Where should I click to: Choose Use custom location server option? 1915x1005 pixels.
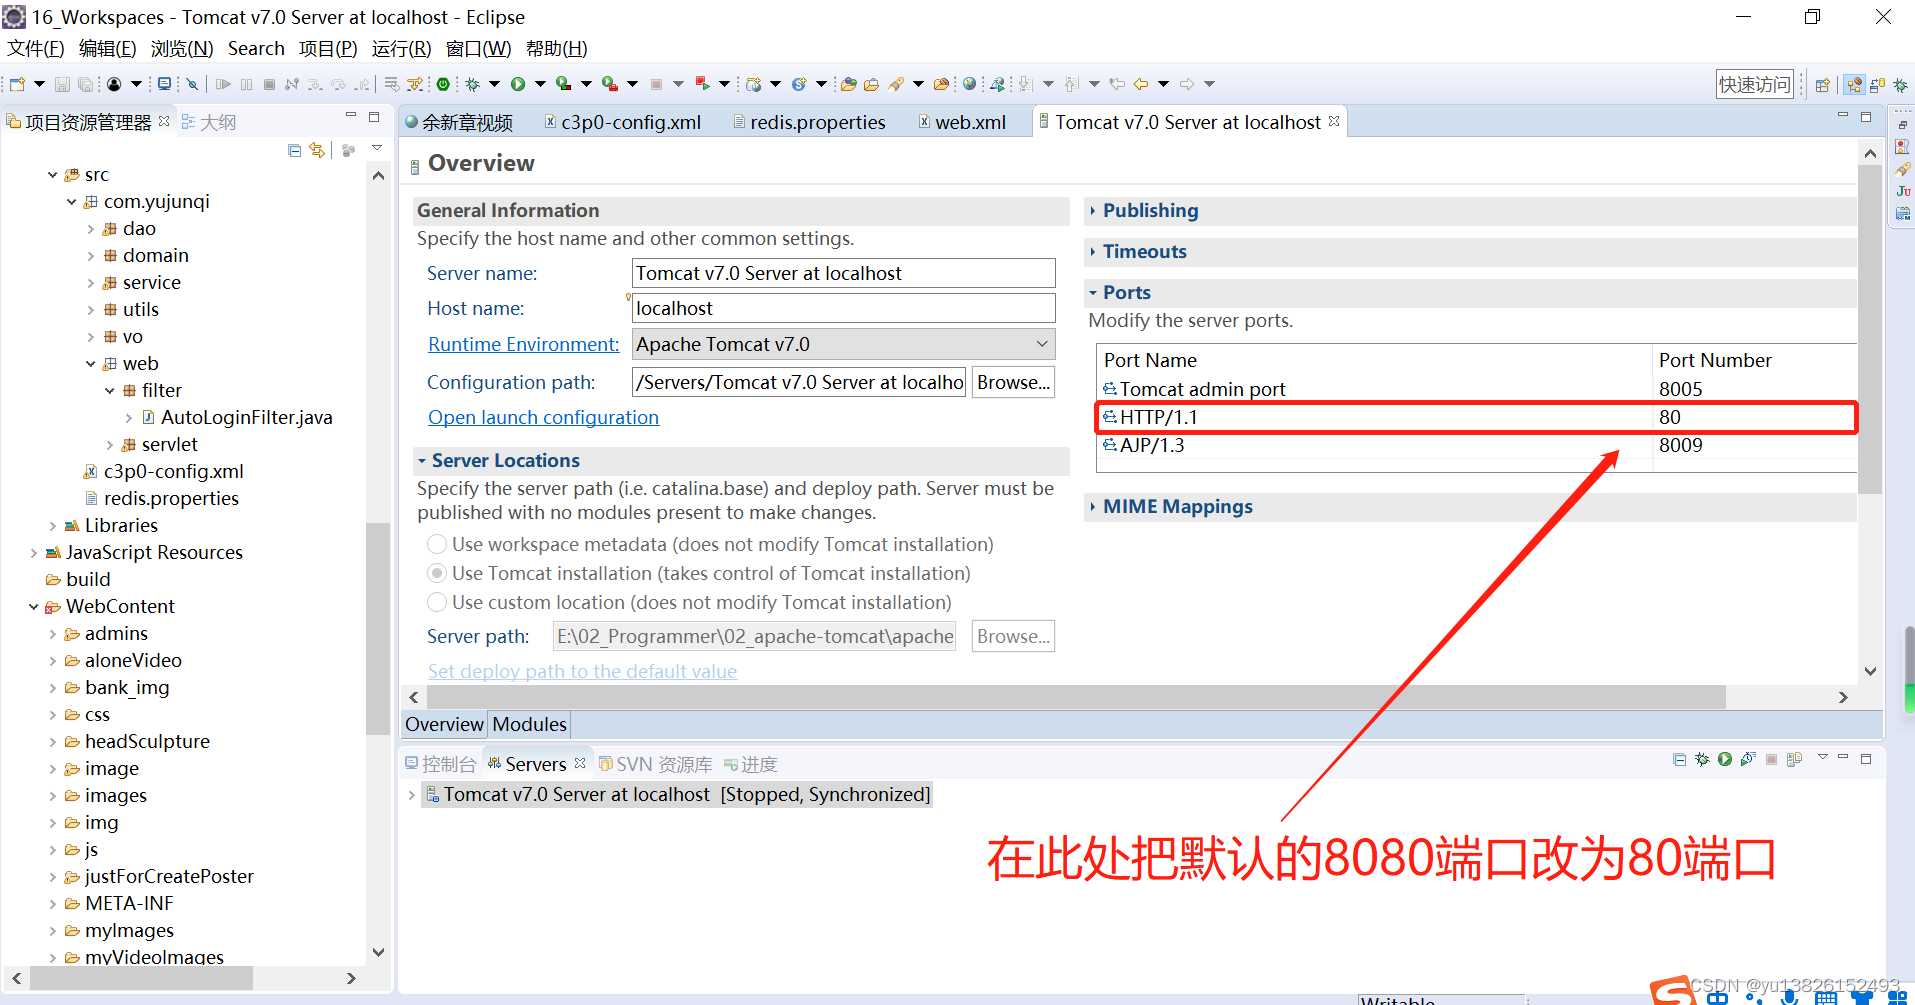point(437,602)
